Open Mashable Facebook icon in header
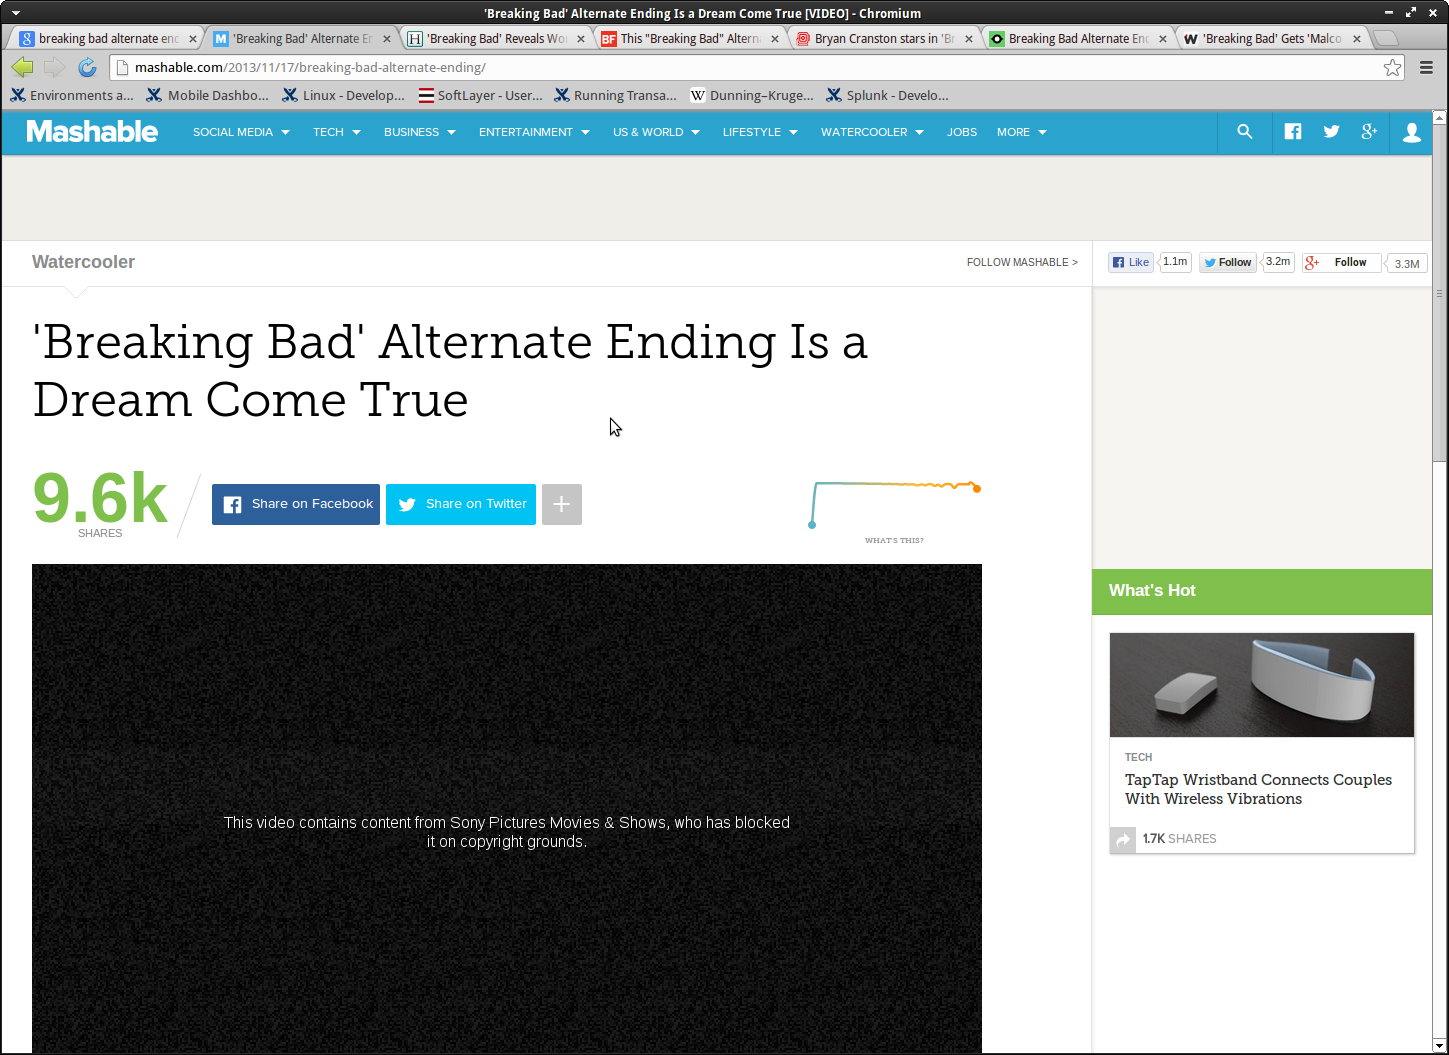Screen dimensions: 1449x1055 (x=1293, y=132)
